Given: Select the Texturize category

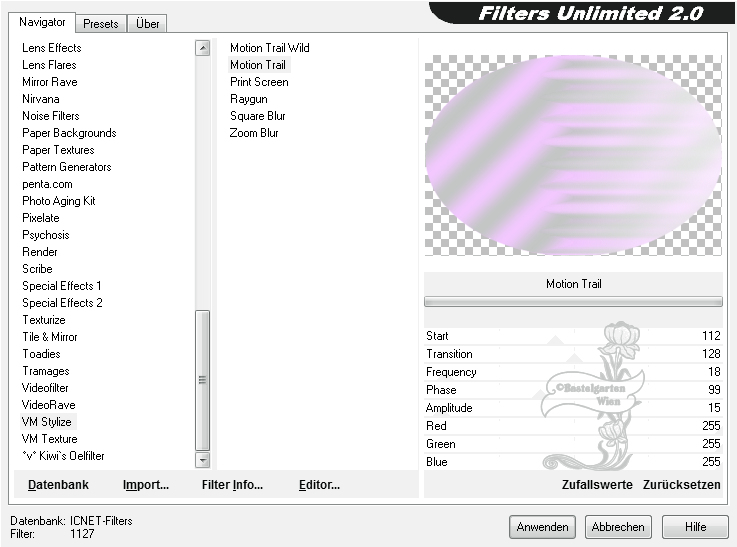Looking at the screenshot, I should tap(44, 320).
